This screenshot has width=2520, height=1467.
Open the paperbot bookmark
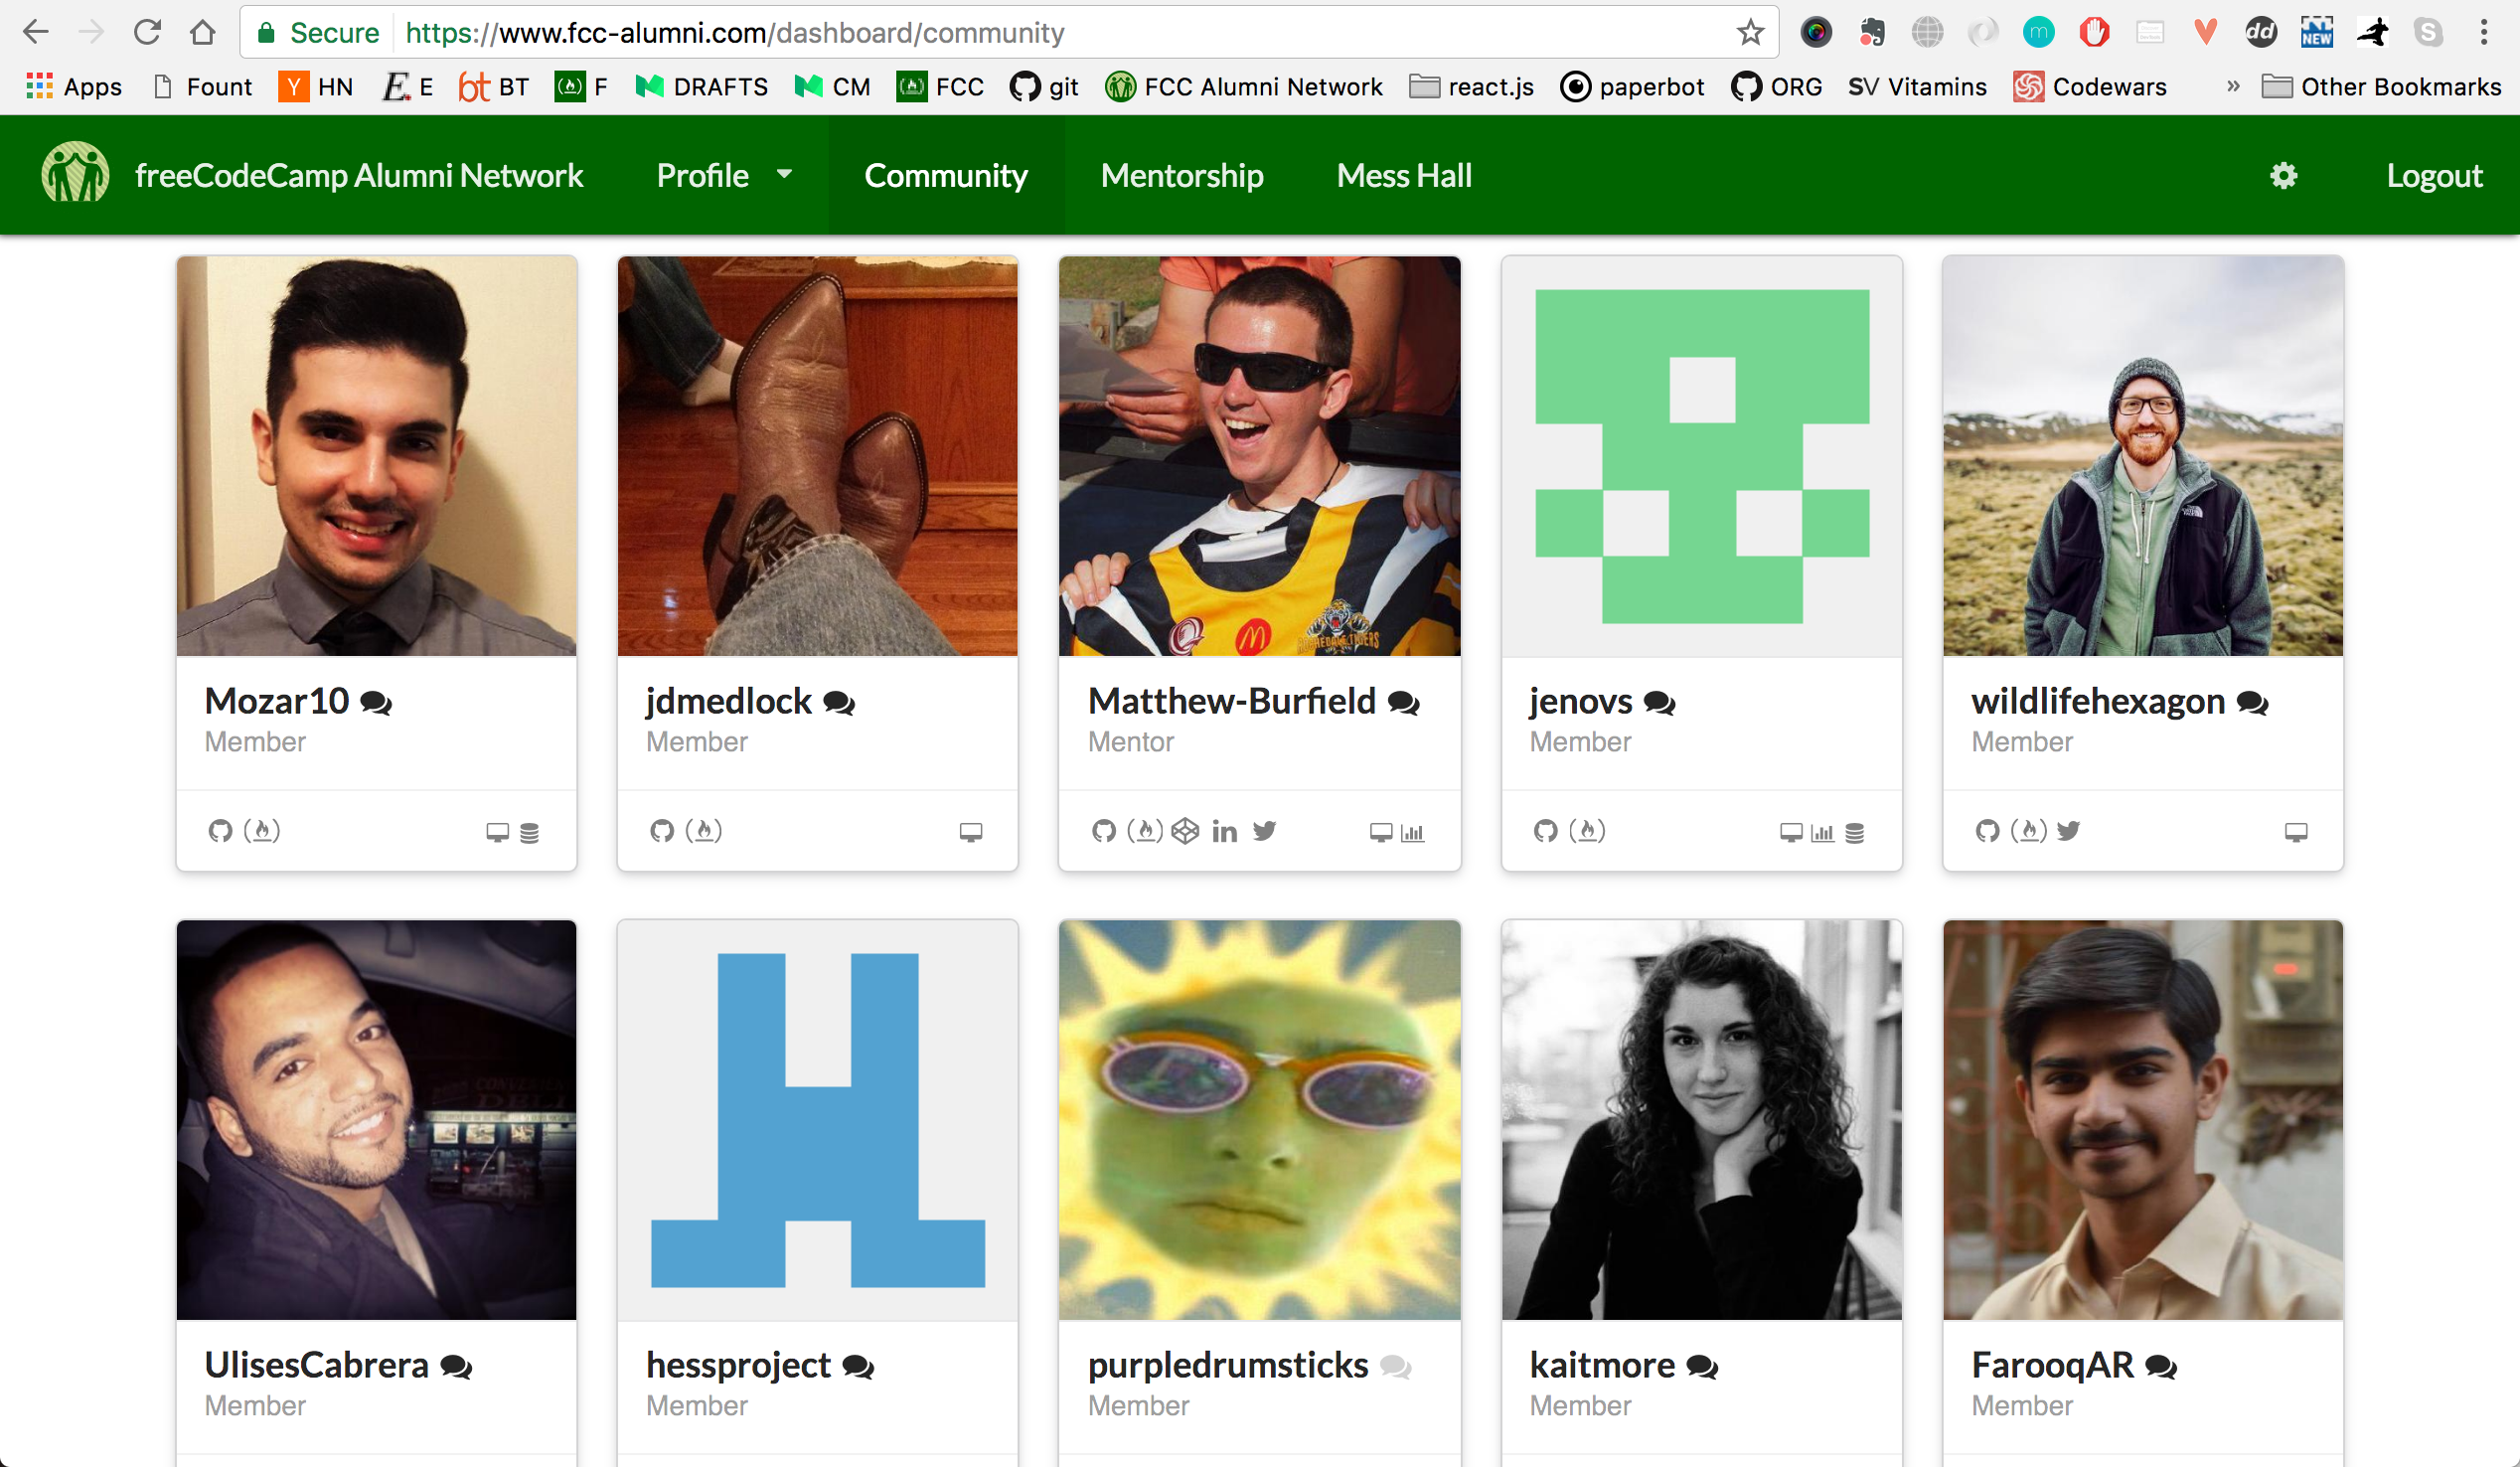[x=1632, y=87]
